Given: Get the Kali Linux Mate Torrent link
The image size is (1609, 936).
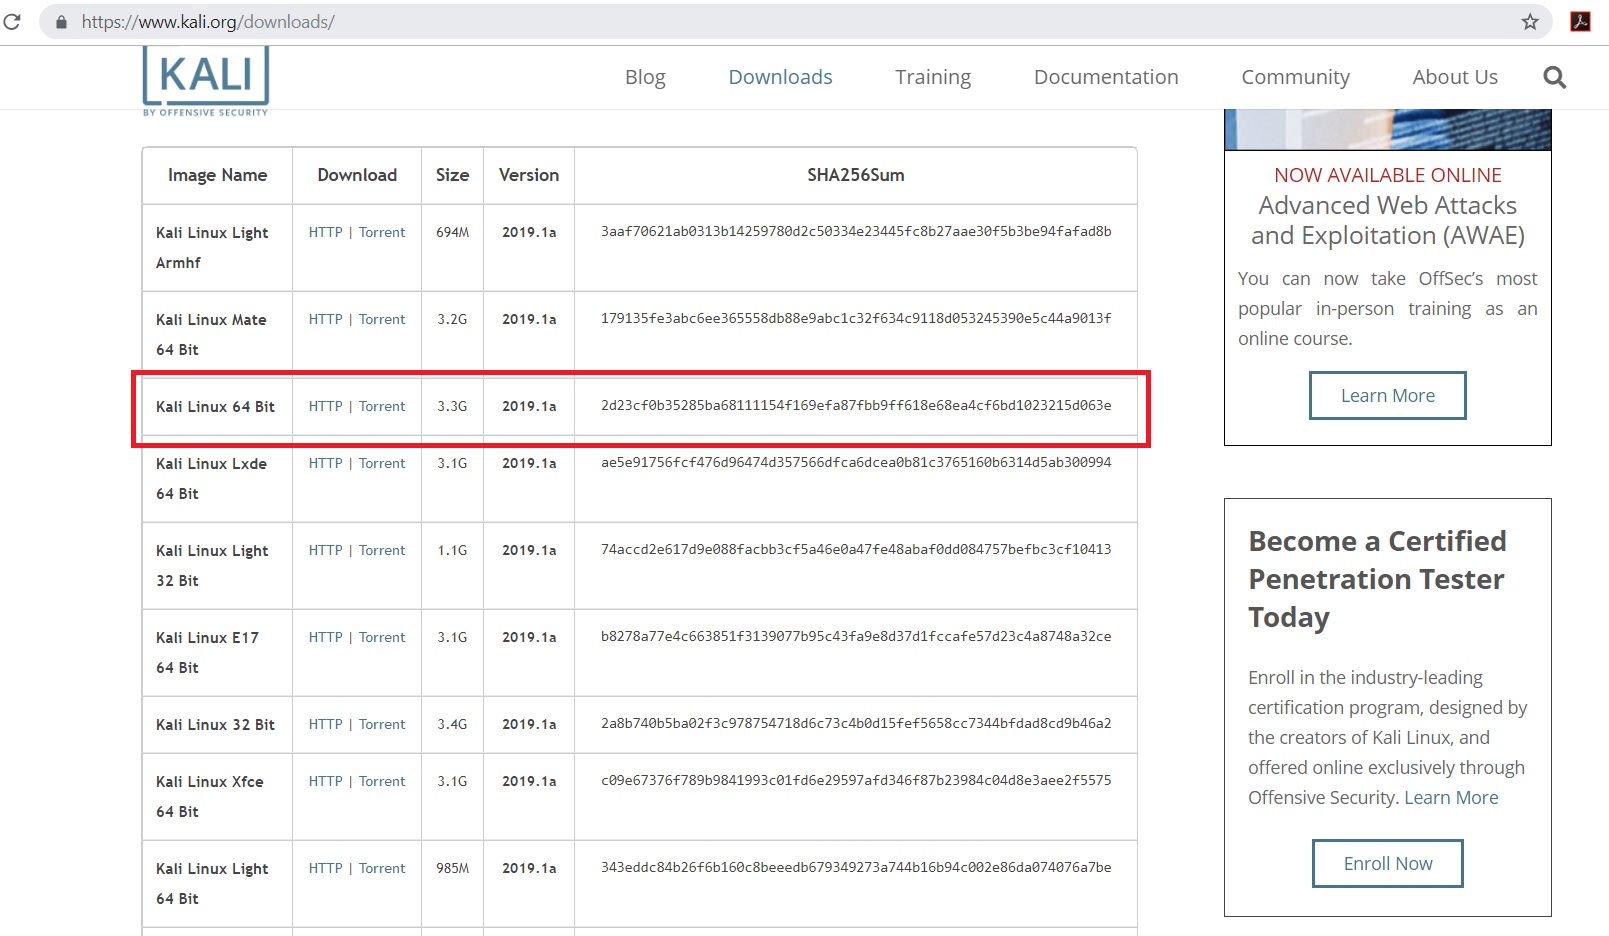Looking at the screenshot, I should pos(382,319).
